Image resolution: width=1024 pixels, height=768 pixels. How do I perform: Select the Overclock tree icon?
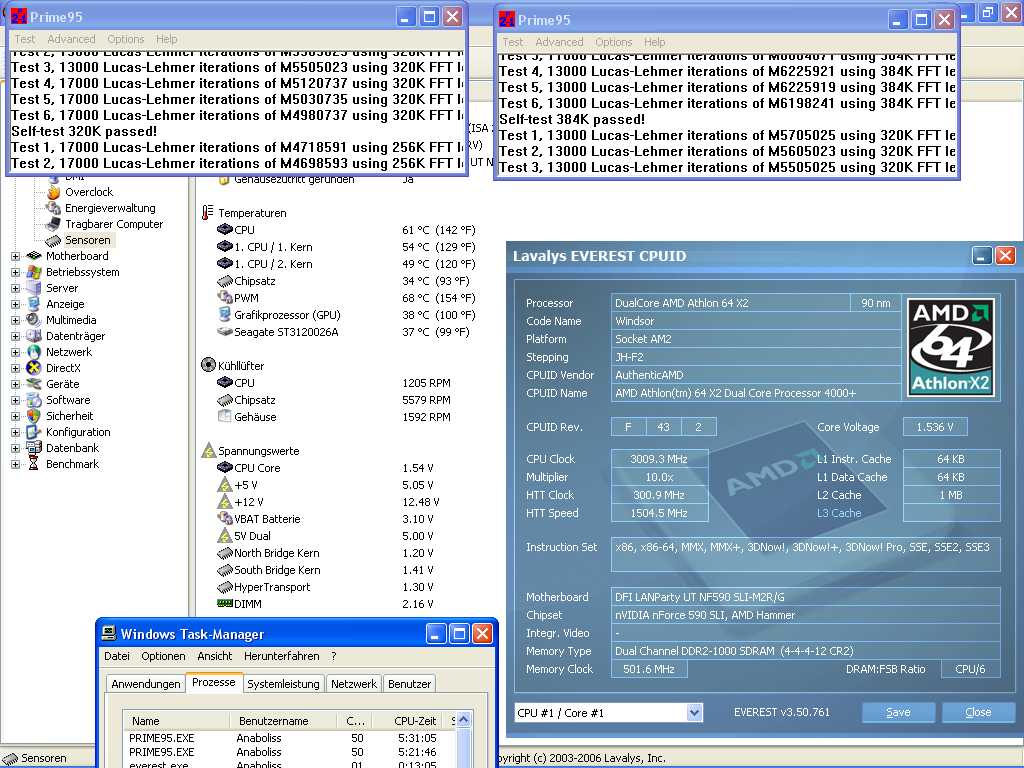pos(54,192)
